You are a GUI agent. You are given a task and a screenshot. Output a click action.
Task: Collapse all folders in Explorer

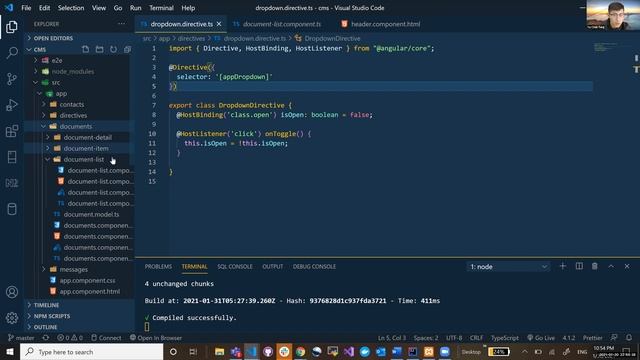tap(127, 49)
